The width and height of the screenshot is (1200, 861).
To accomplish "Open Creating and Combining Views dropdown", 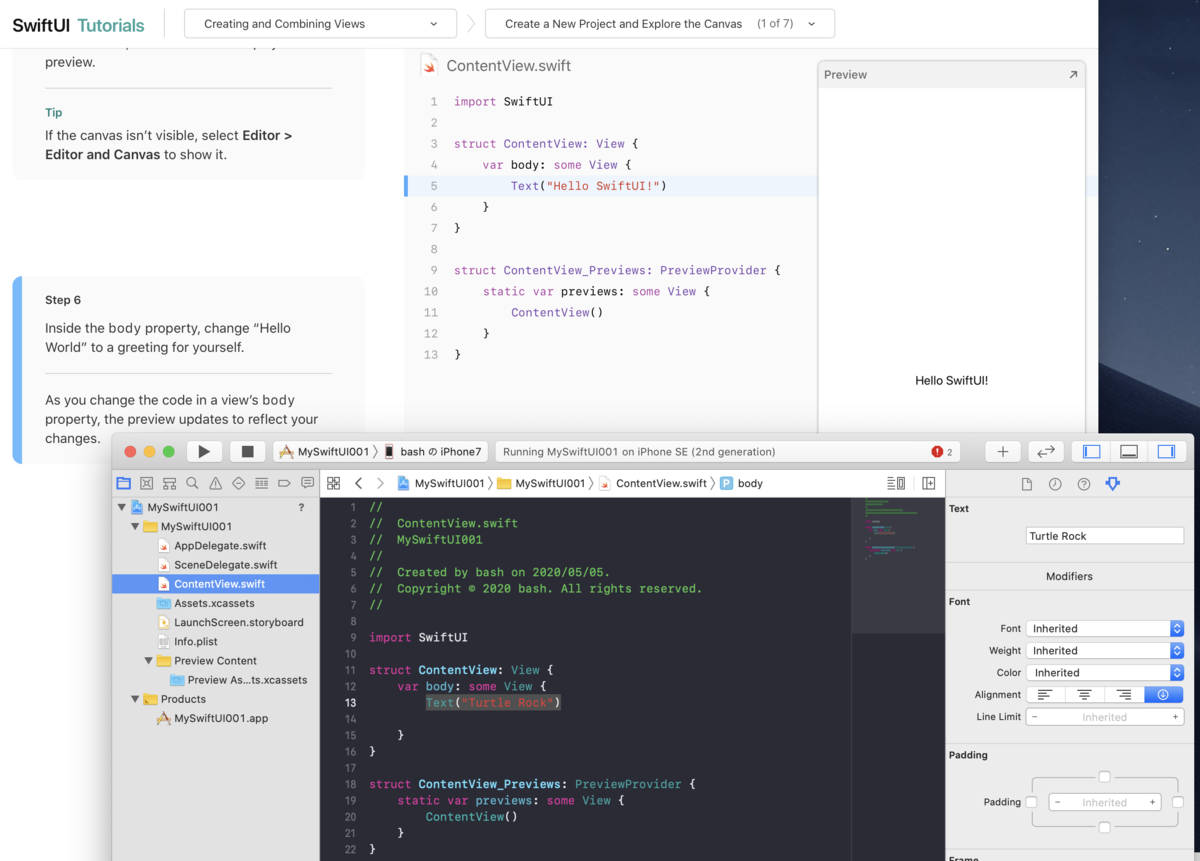I will tap(320, 24).
